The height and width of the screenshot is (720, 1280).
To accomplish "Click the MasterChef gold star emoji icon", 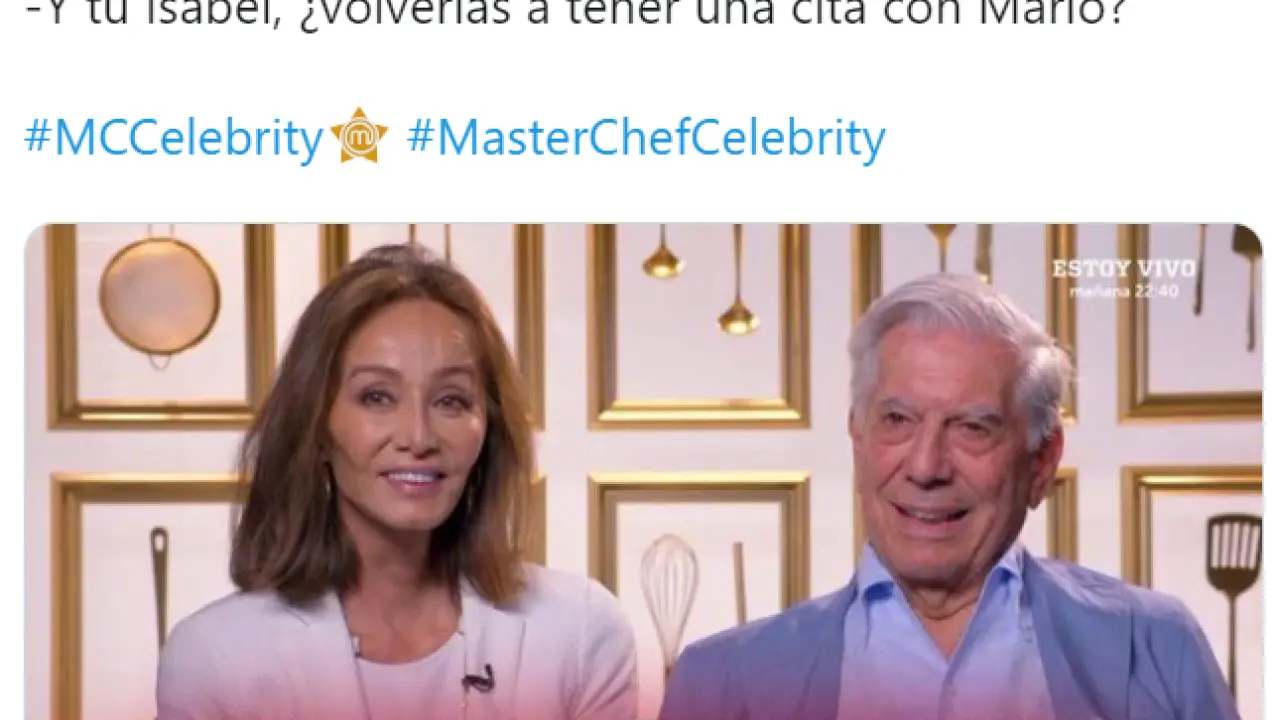I will coord(359,136).
